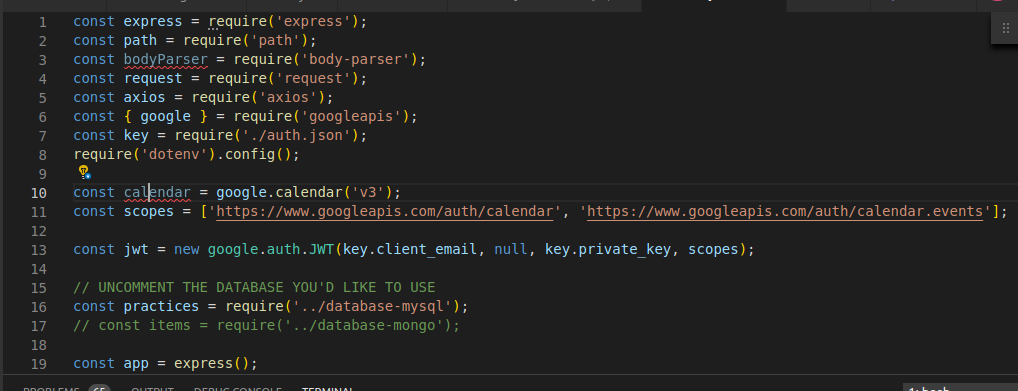Grab the debug toolbar gripper handle
This screenshot has height=391, width=1018.
tap(1006, 28)
